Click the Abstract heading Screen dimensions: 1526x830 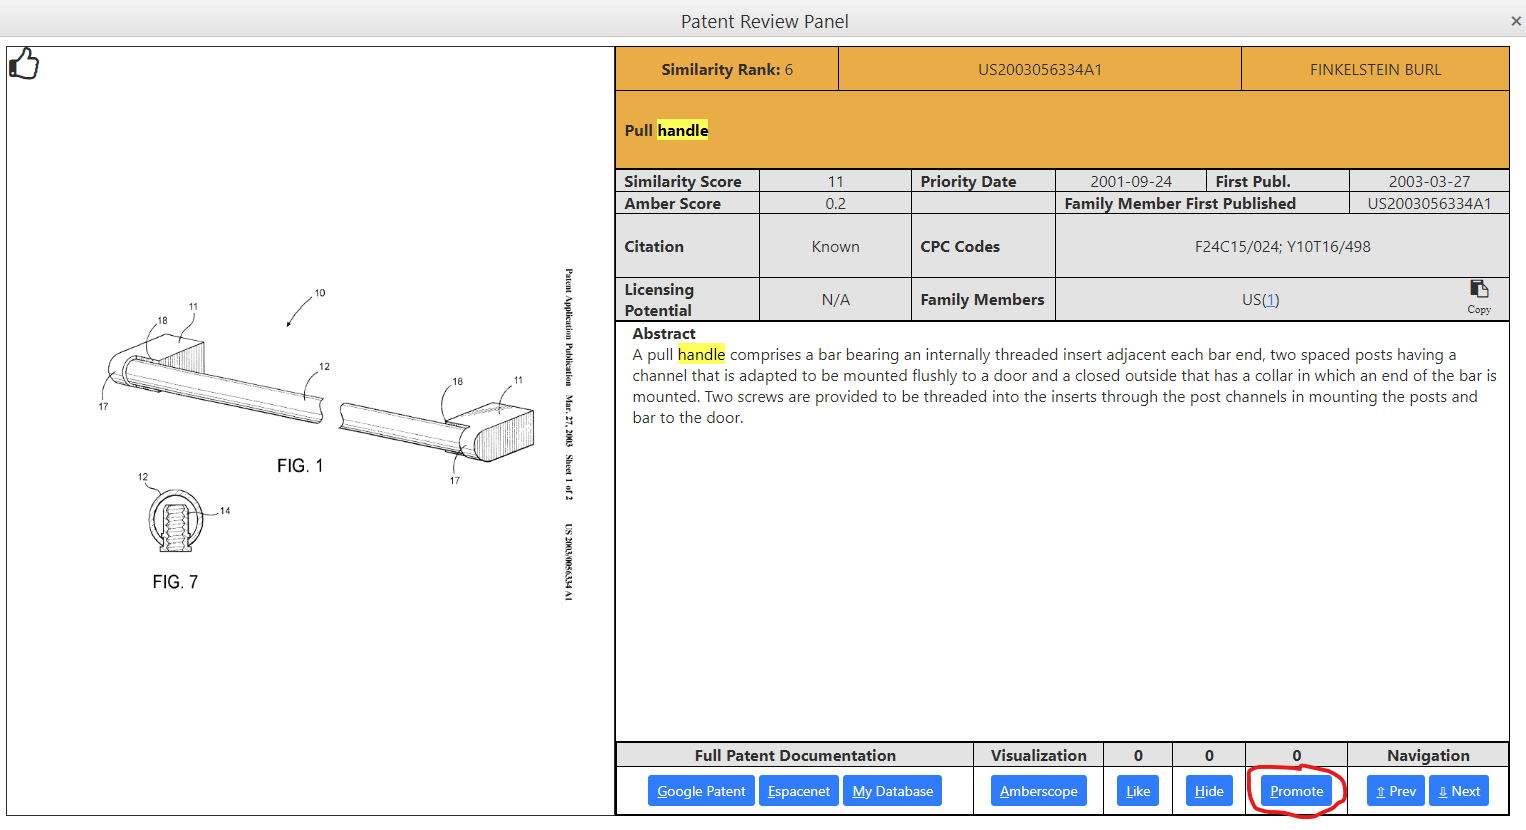point(664,334)
